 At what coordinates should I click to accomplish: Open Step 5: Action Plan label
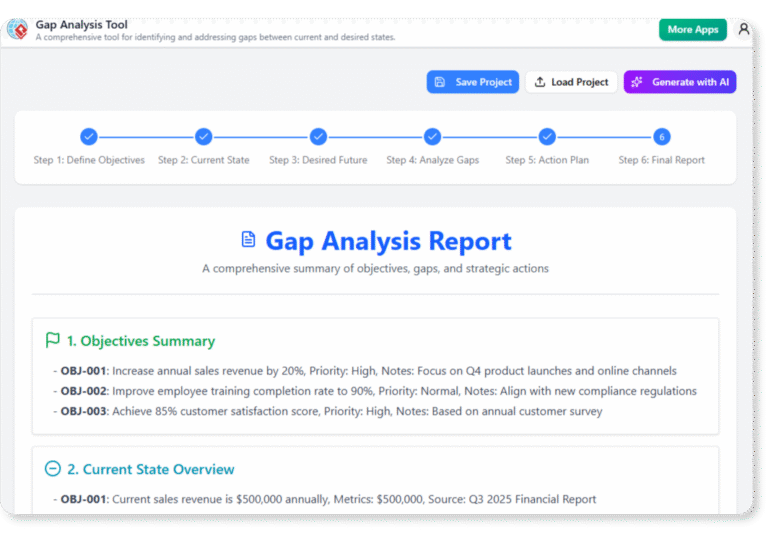pyautogui.click(x=547, y=160)
